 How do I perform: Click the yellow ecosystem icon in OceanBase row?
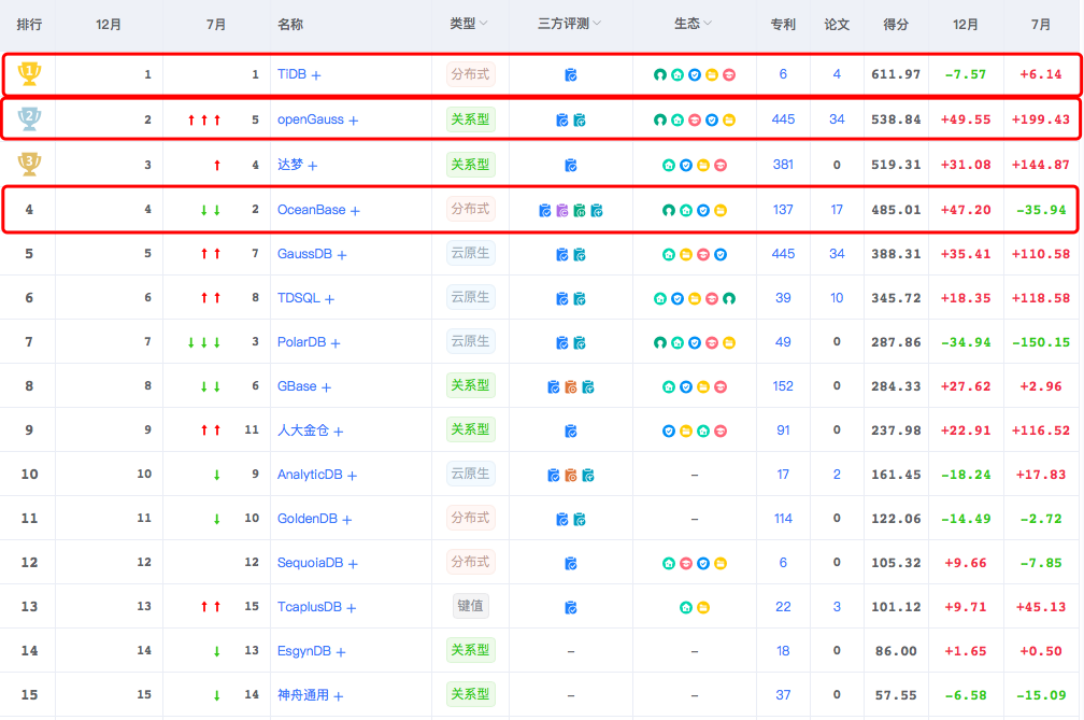point(720,210)
